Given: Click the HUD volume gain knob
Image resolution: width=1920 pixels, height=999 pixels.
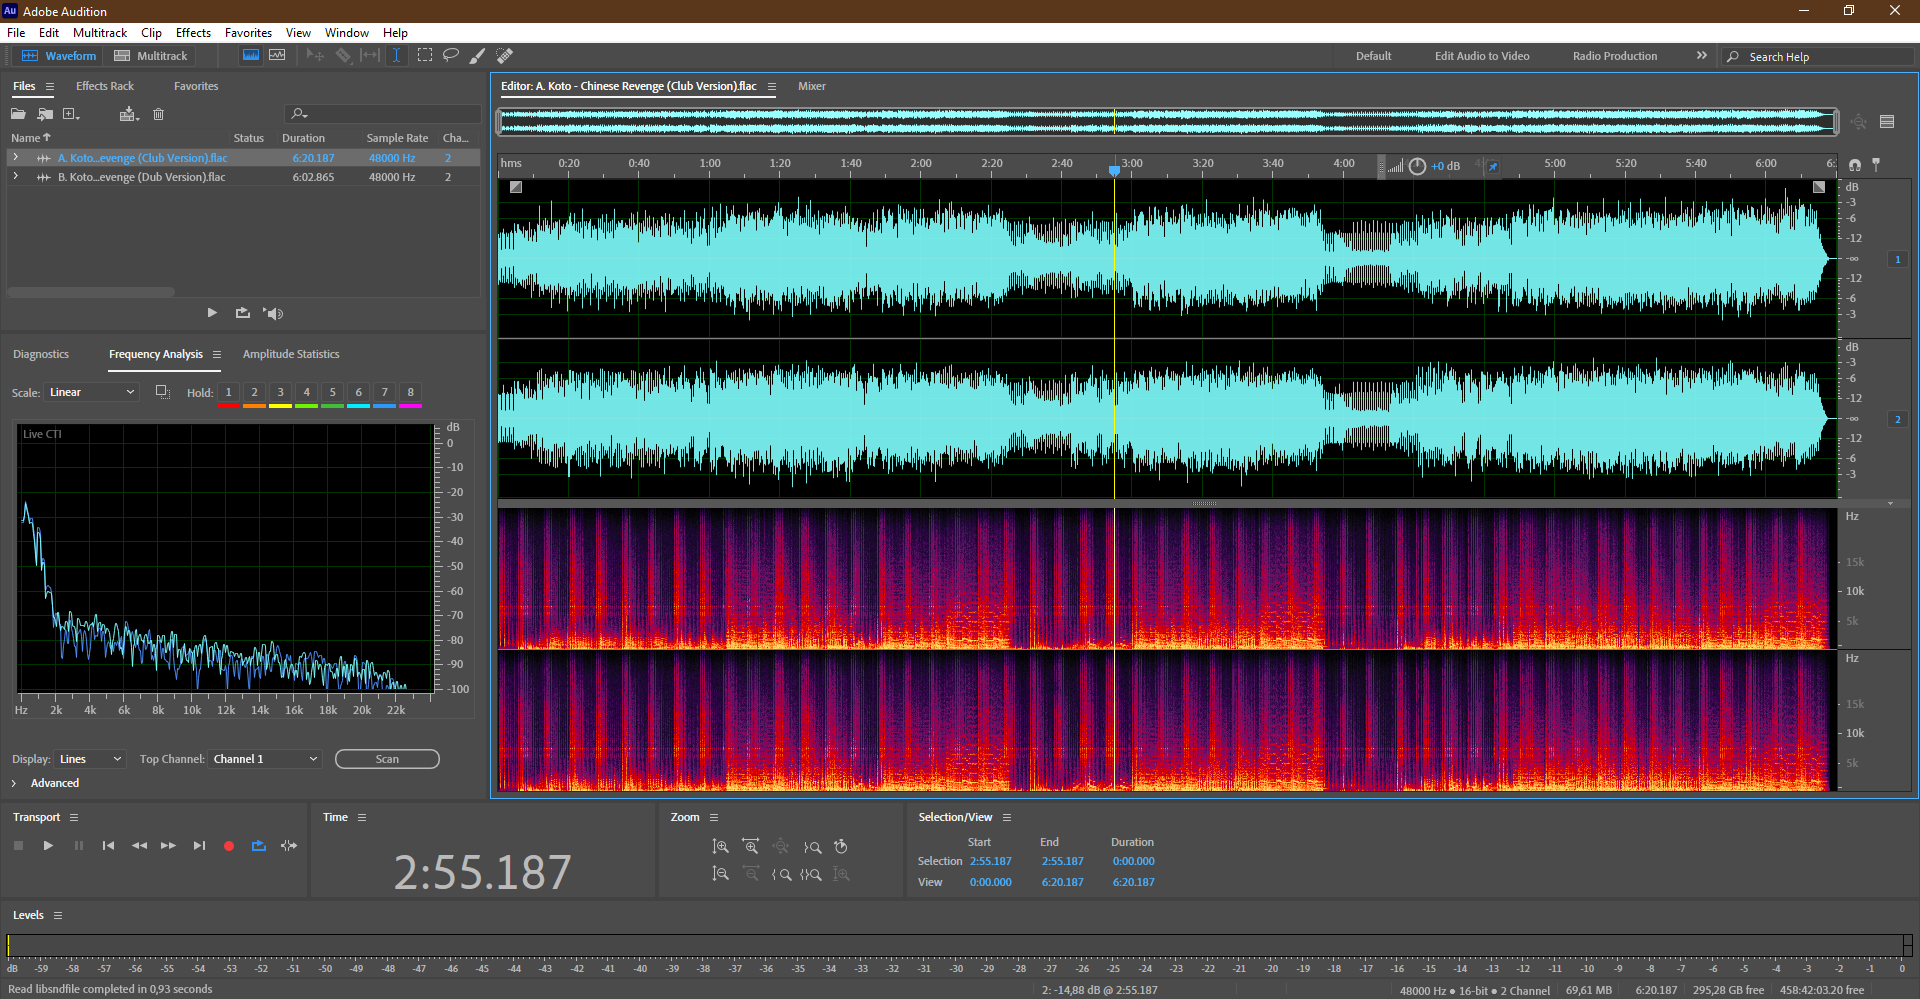Looking at the screenshot, I should (1417, 166).
